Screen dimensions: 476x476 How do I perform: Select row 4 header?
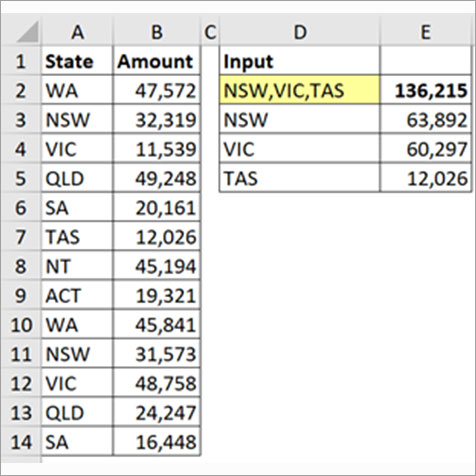coord(21,149)
